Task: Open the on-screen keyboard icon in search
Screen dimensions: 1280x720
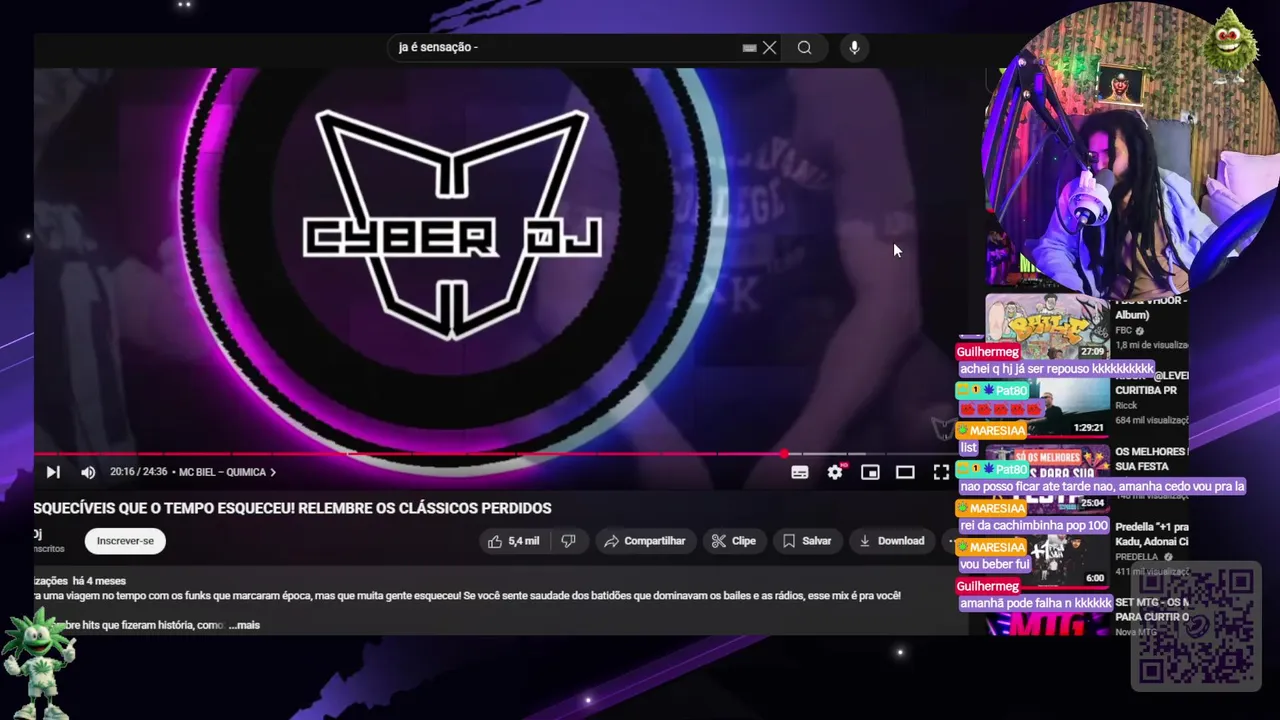Action: (749, 48)
